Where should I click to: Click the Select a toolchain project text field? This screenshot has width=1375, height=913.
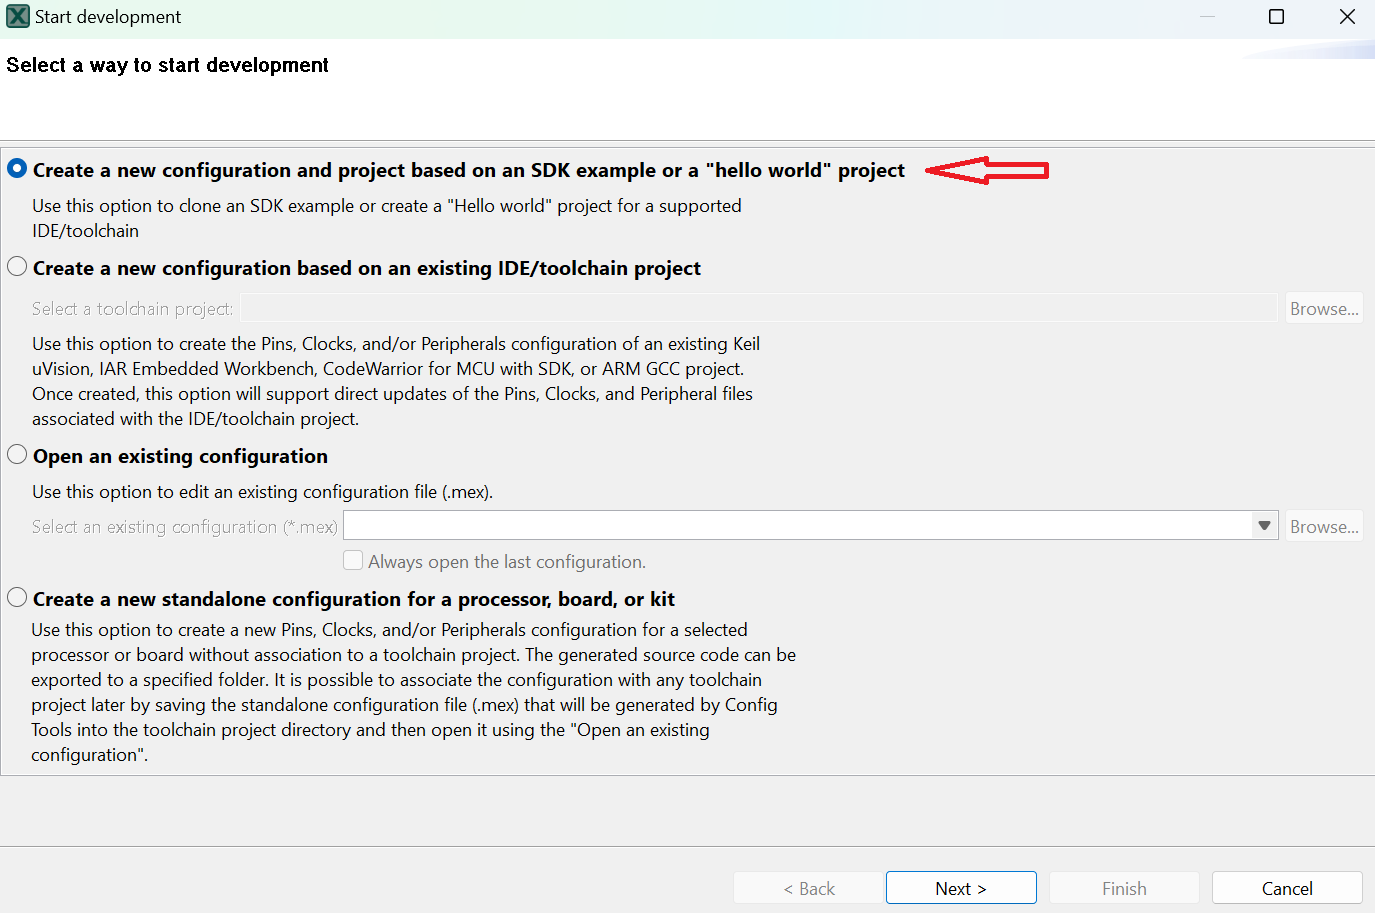[759, 308]
